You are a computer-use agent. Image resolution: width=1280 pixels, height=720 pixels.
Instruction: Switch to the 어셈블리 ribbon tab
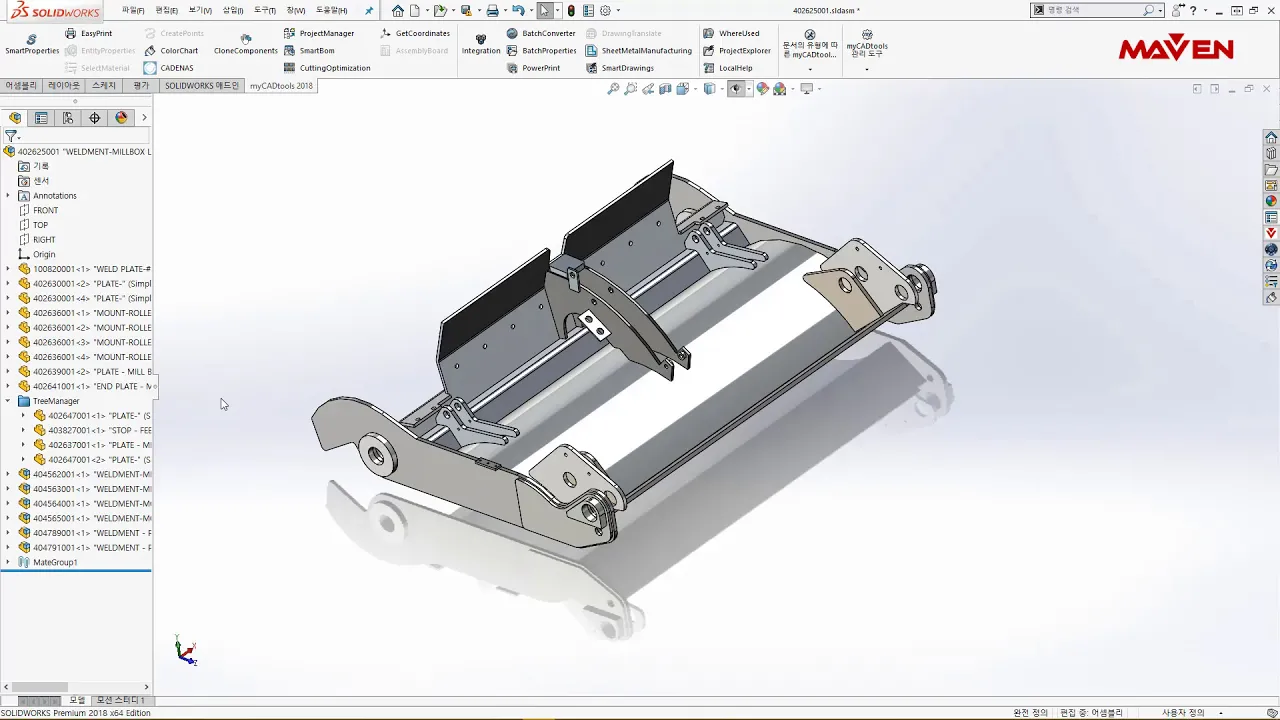[x=21, y=86]
